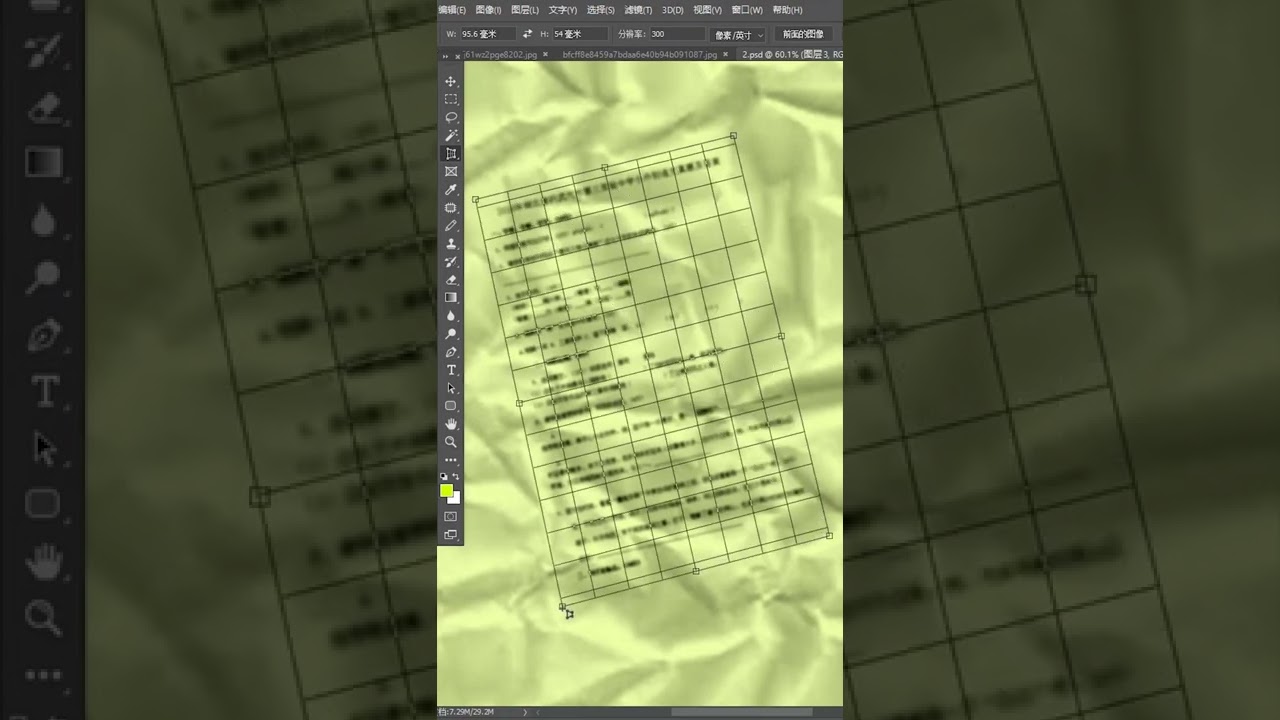Image resolution: width=1280 pixels, height=720 pixels.
Task: Switch to the j61wz2pge8202.jpg tab
Action: [x=502, y=54]
